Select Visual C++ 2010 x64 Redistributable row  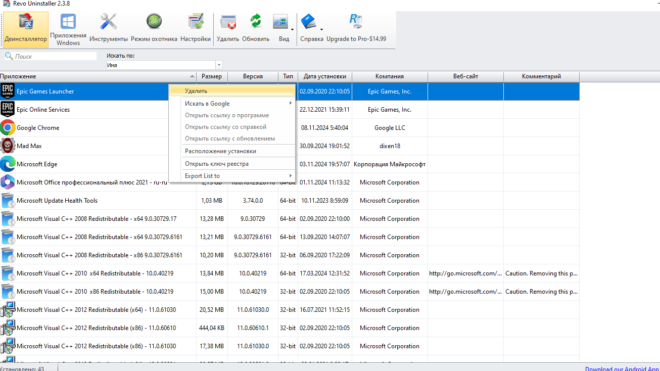[290, 273]
